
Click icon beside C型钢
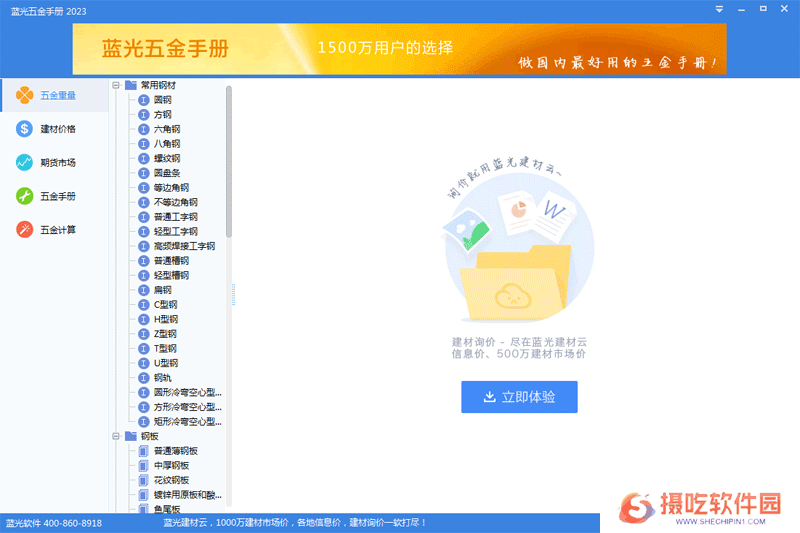(144, 304)
